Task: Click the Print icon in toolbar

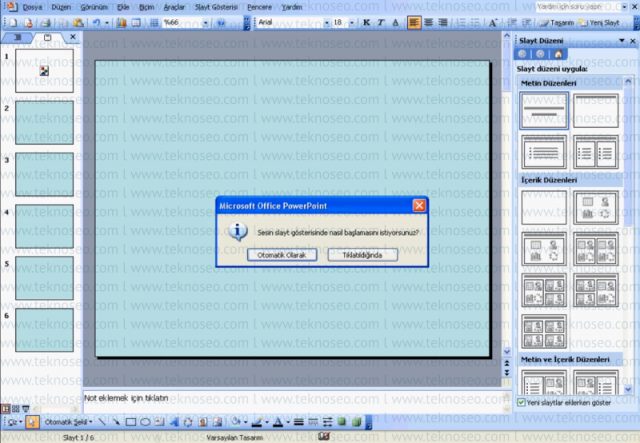Action: pos(46,23)
